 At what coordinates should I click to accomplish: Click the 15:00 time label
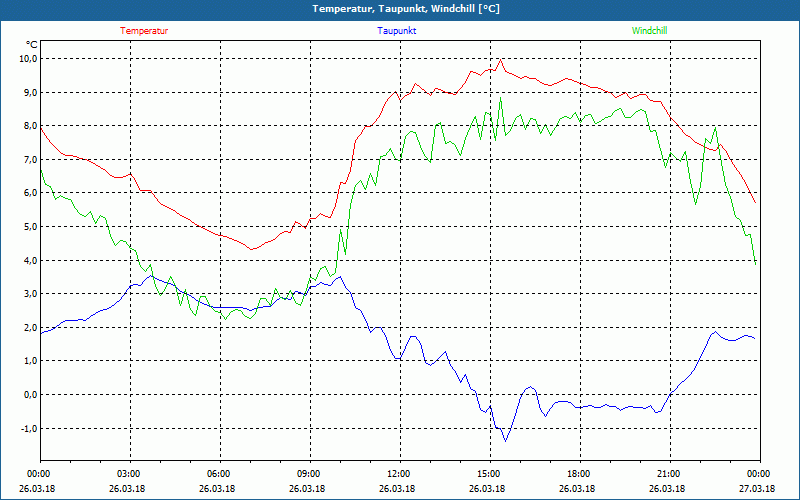(489, 473)
